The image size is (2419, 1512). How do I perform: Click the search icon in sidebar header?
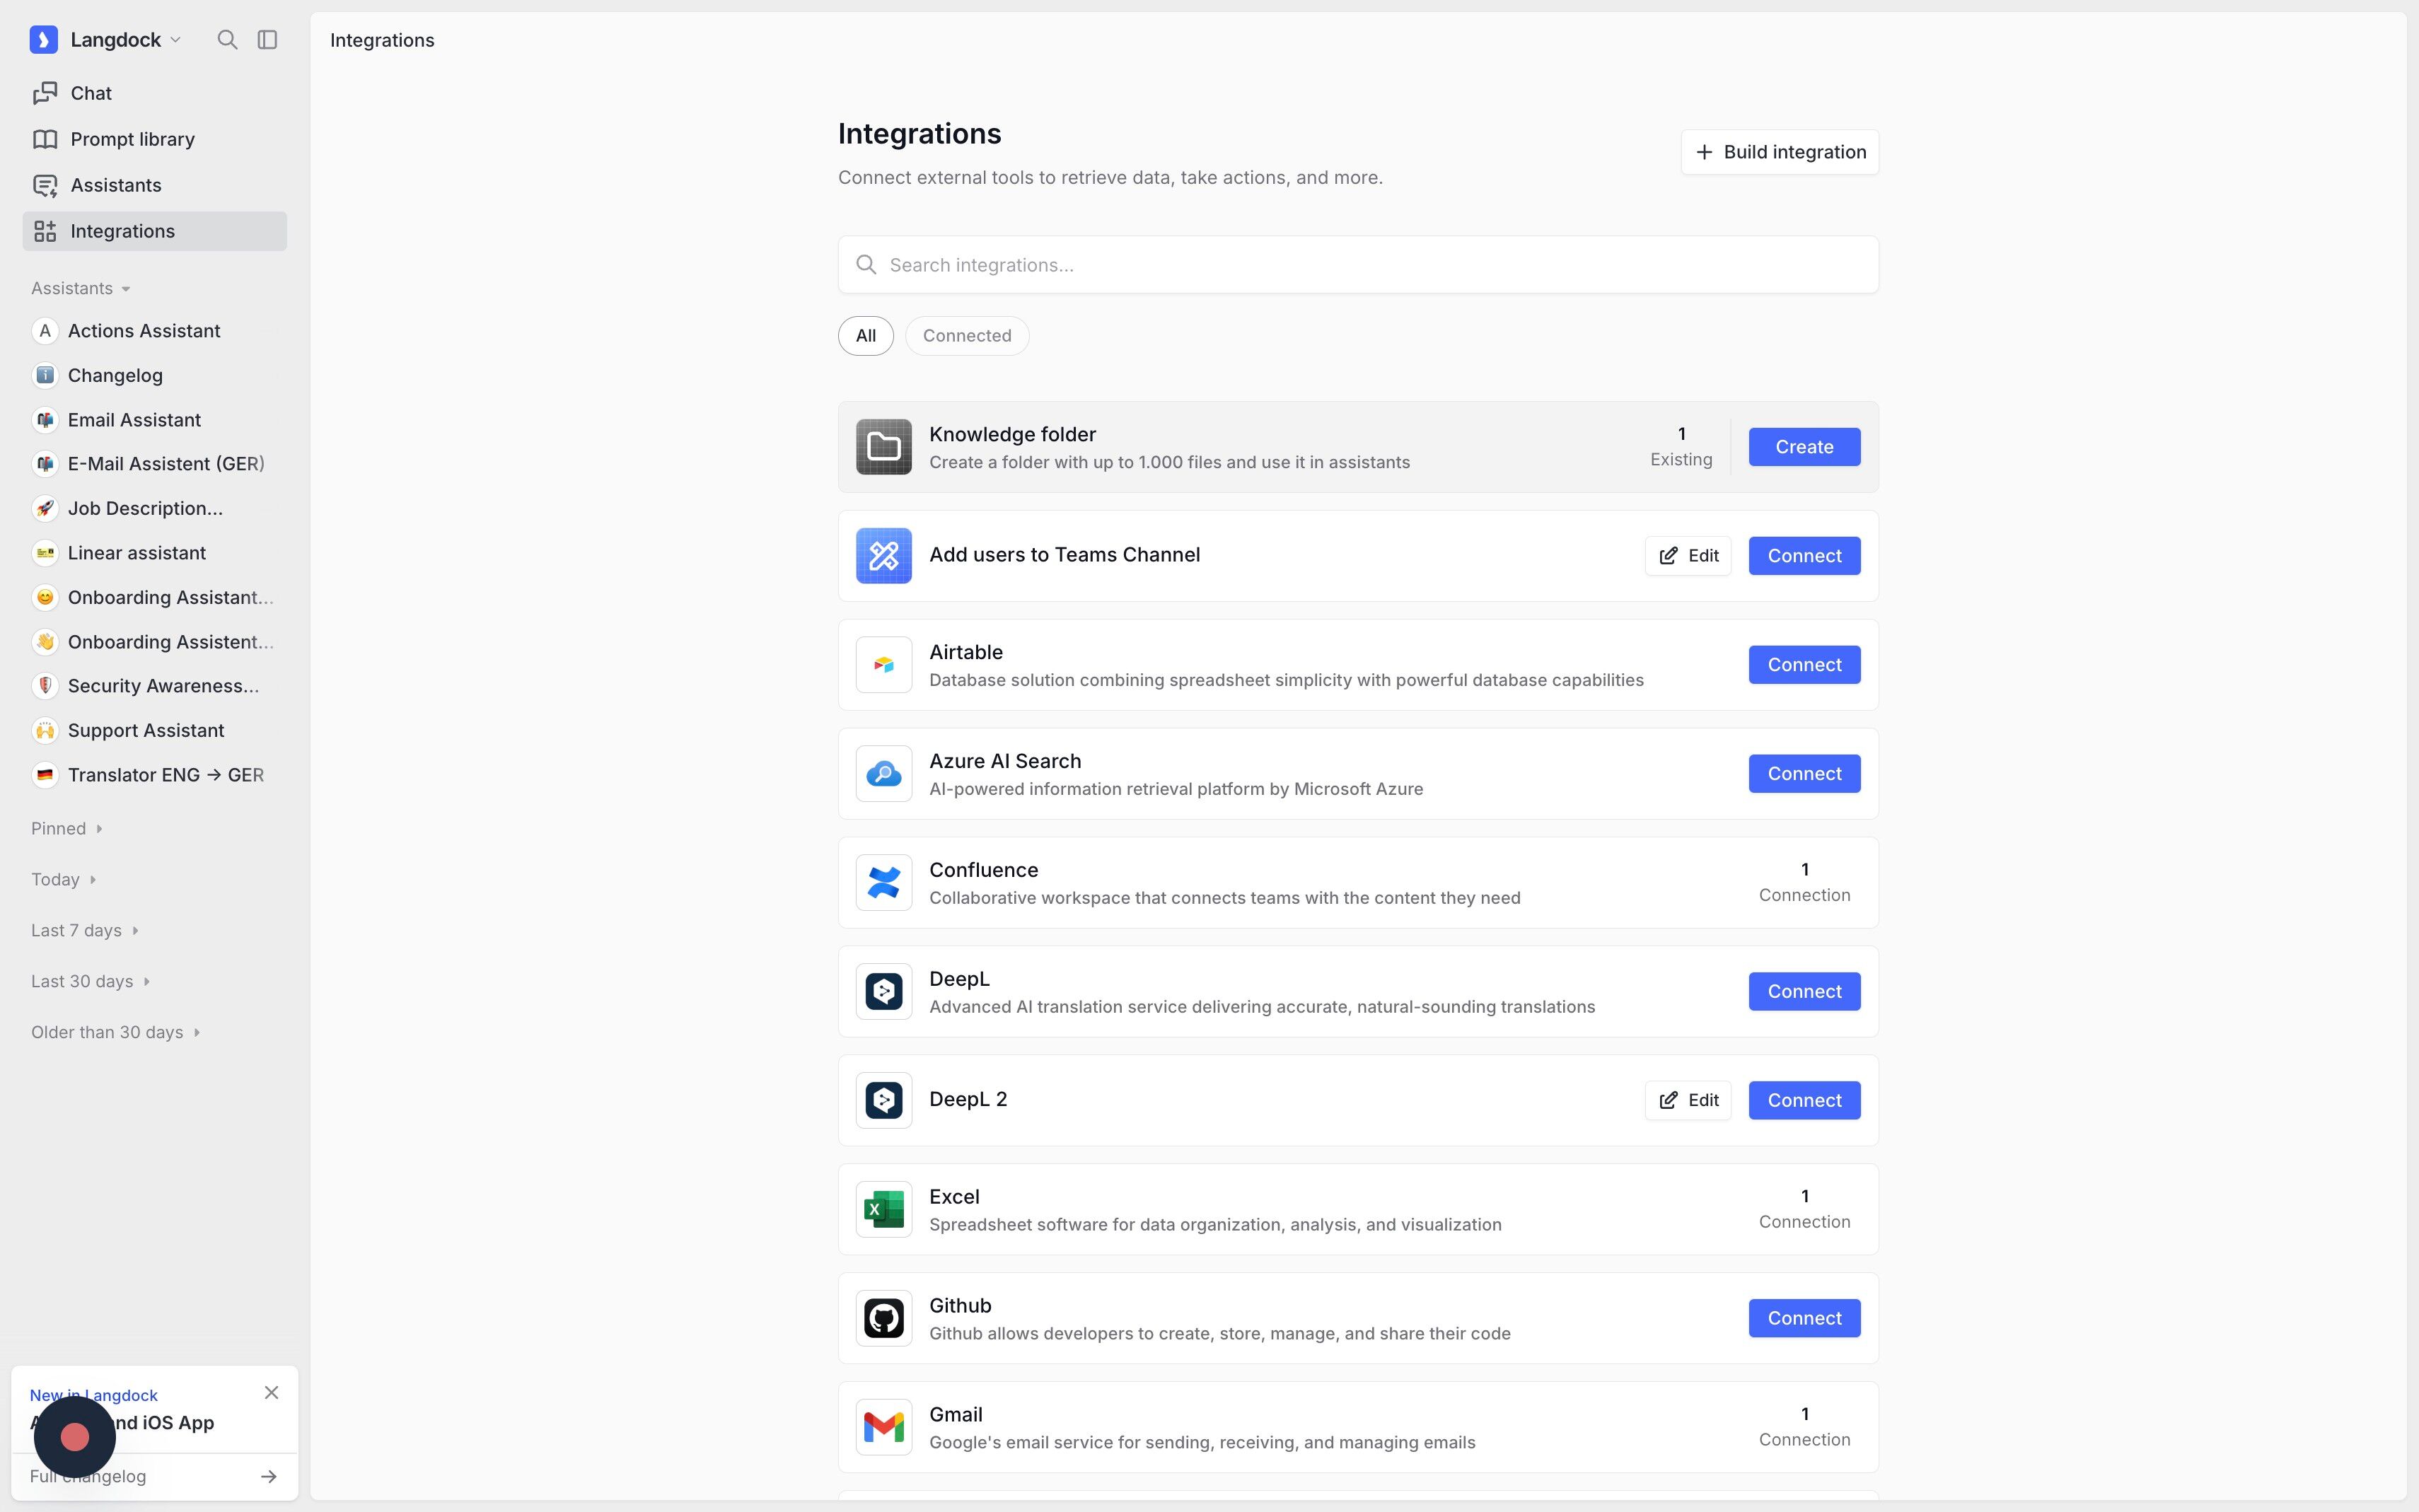(227, 40)
